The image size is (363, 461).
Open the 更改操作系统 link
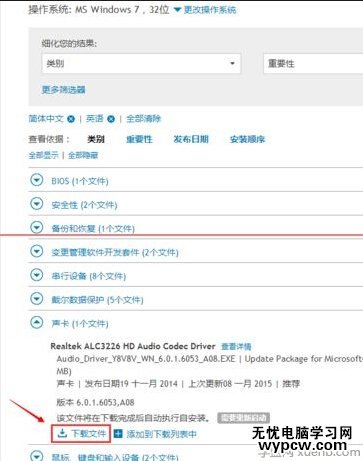click(210, 10)
